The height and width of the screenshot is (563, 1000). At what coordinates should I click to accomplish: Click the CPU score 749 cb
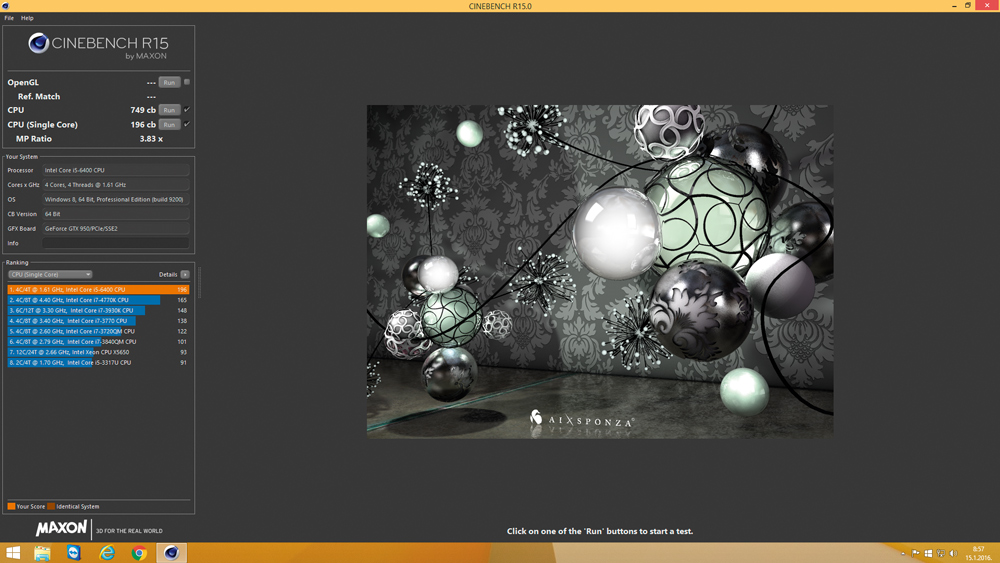[143, 110]
